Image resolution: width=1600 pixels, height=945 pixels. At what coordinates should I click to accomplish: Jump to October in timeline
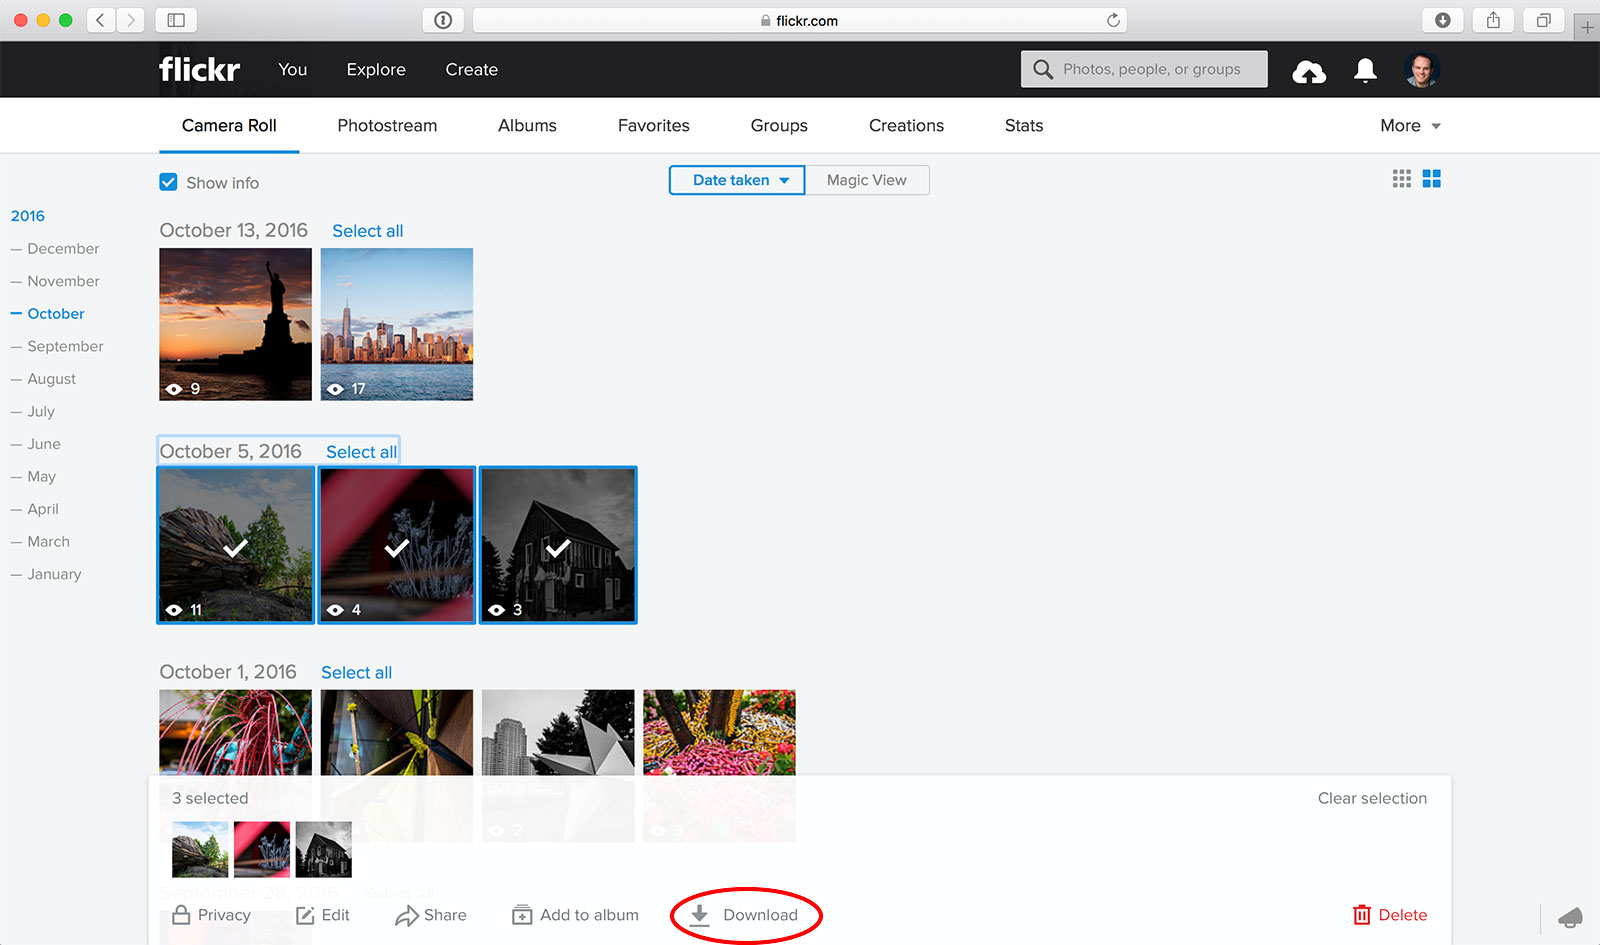56,313
